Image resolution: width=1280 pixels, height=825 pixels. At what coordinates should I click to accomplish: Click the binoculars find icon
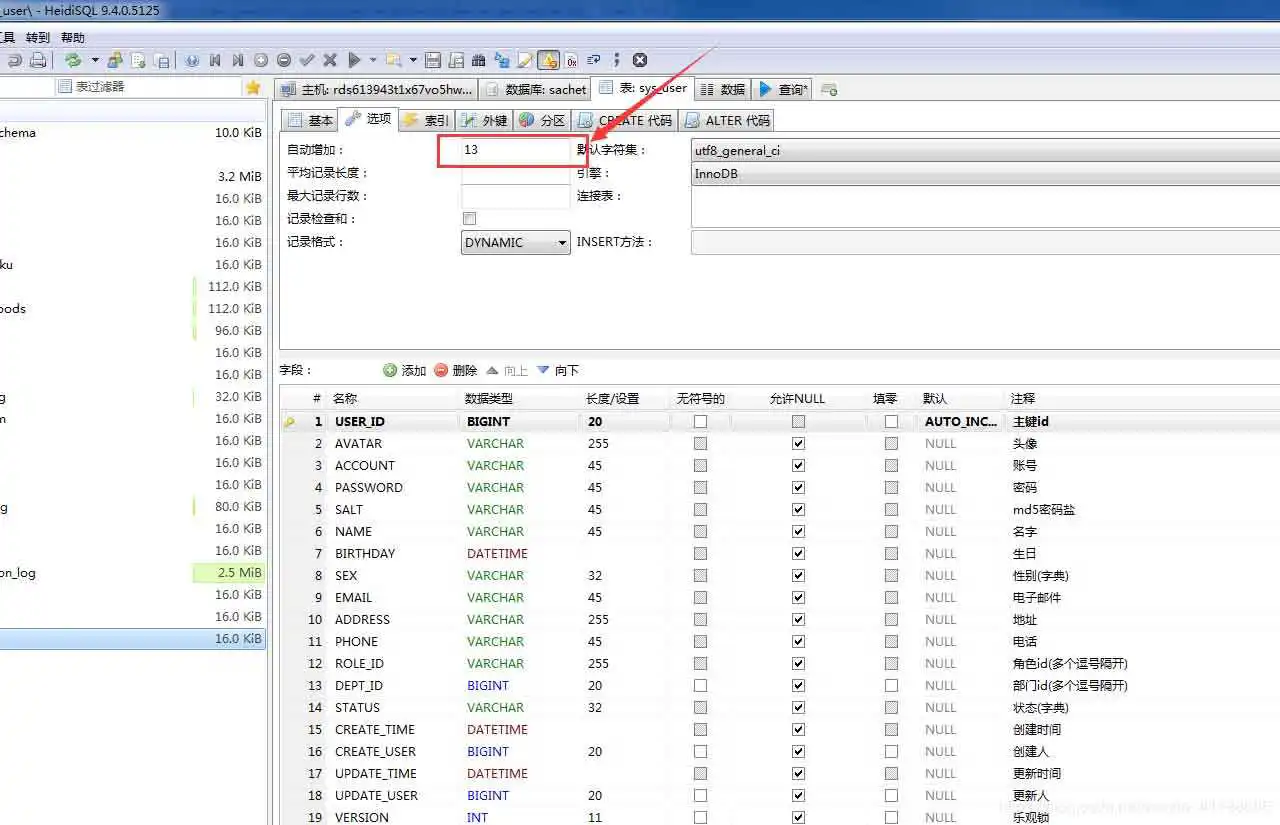pyautogui.click(x=479, y=60)
